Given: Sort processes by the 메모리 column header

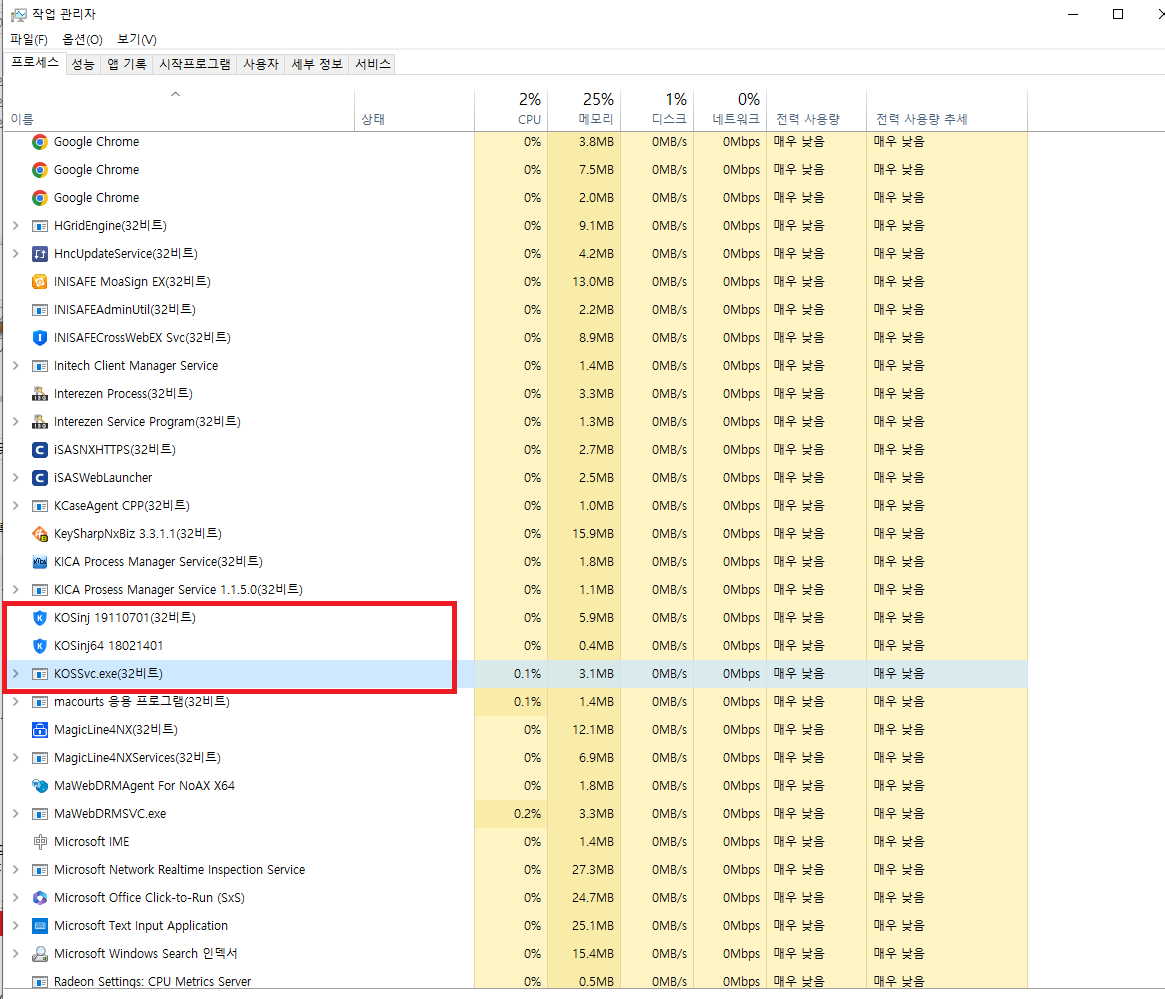Looking at the screenshot, I should coord(584,110).
